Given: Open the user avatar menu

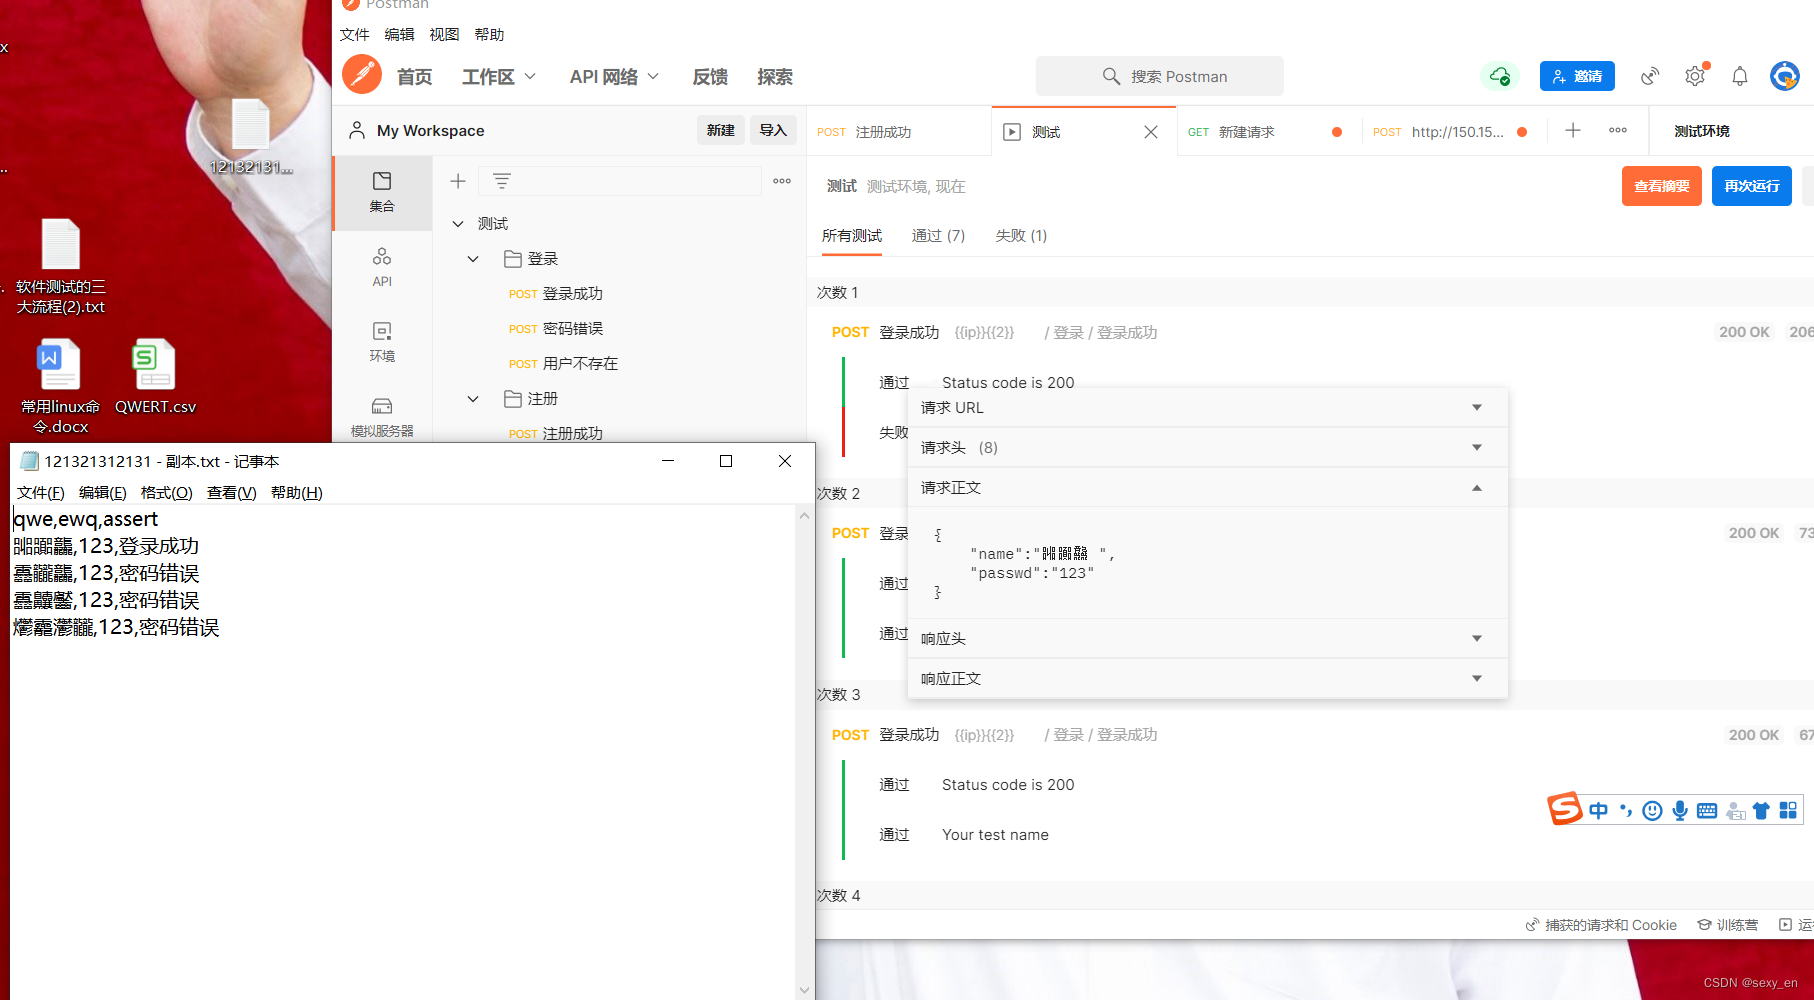Looking at the screenshot, I should [1785, 76].
